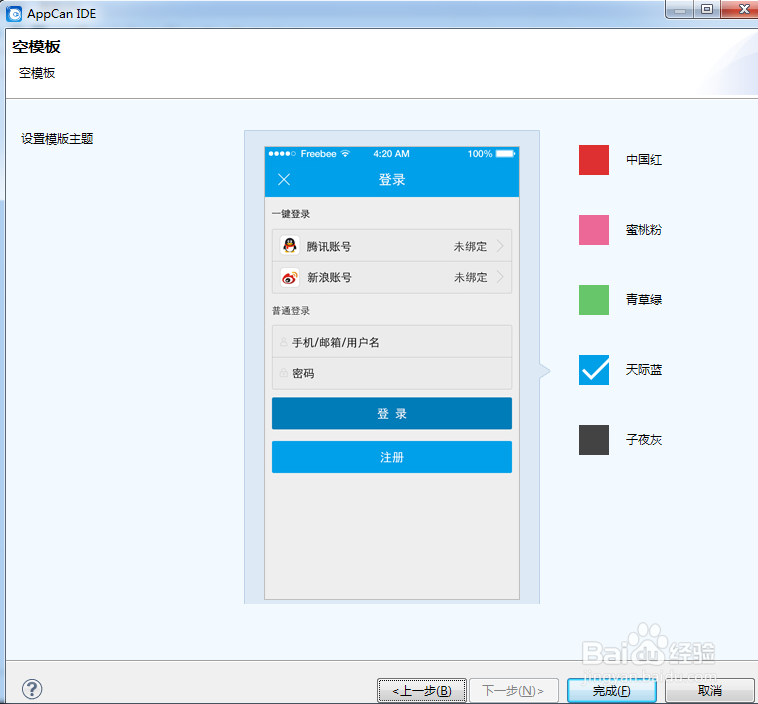Maximize the AppCan IDE window

pyautogui.click(x=707, y=9)
